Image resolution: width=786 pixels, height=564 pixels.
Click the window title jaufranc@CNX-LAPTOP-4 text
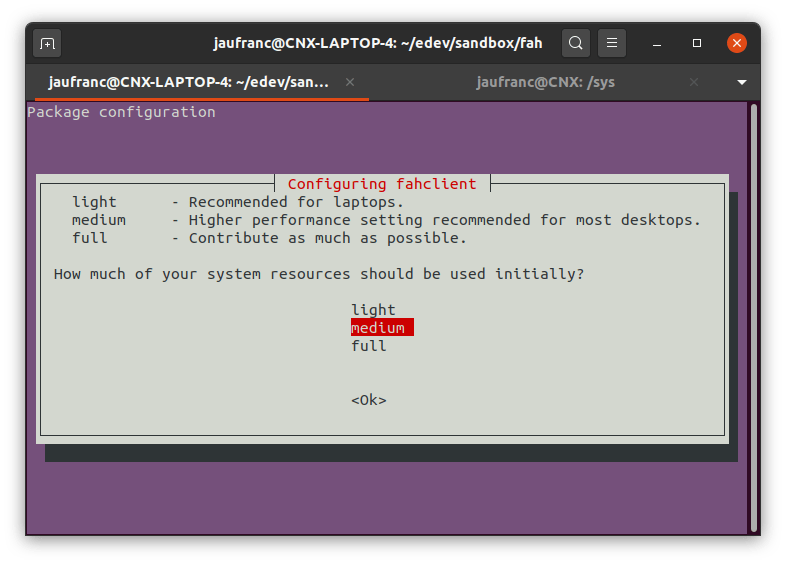tap(378, 44)
